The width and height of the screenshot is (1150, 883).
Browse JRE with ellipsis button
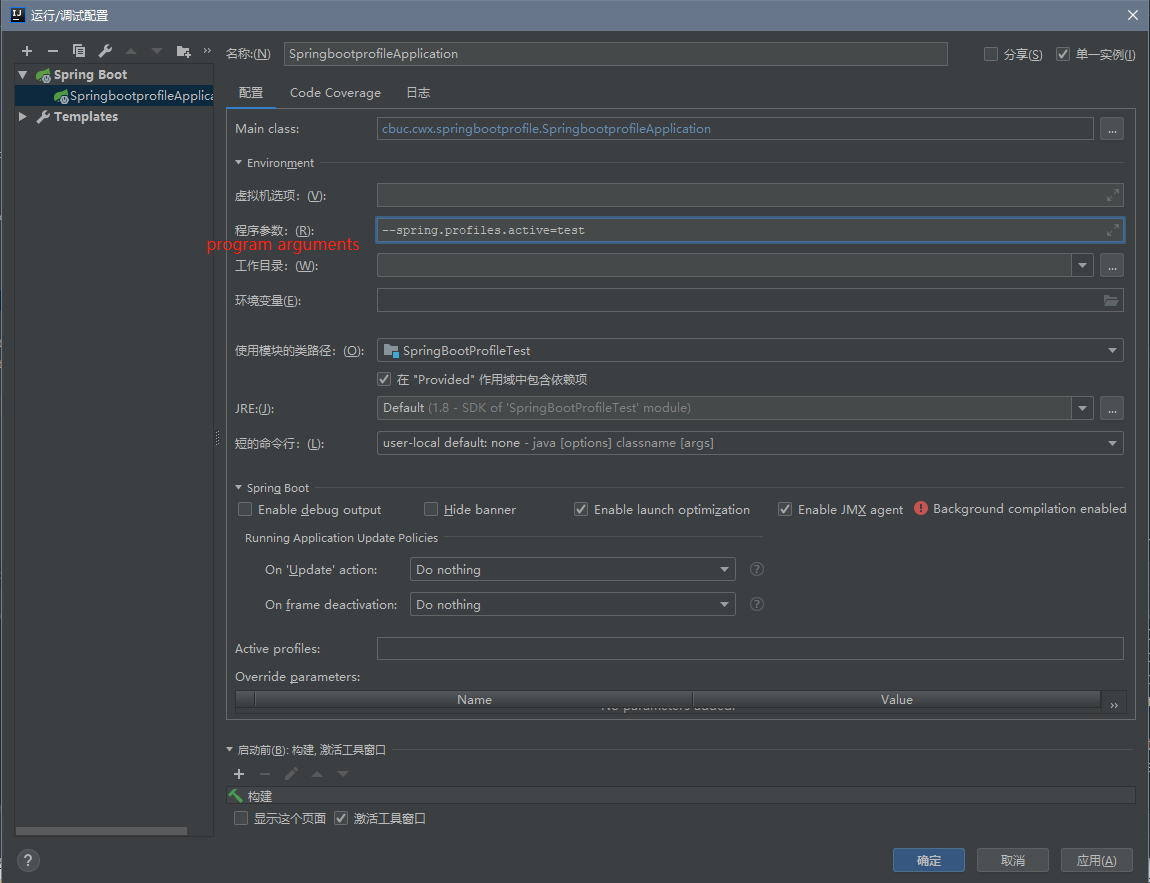(x=1112, y=408)
